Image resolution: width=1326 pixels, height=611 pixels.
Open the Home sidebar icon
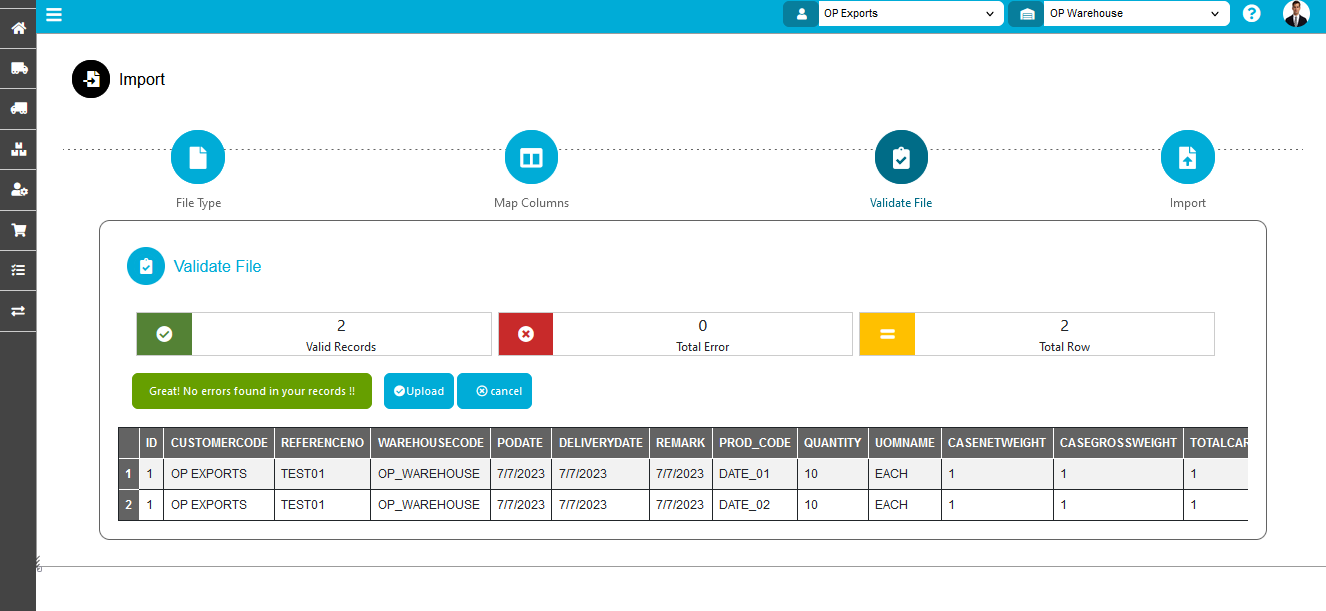[x=18, y=28]
